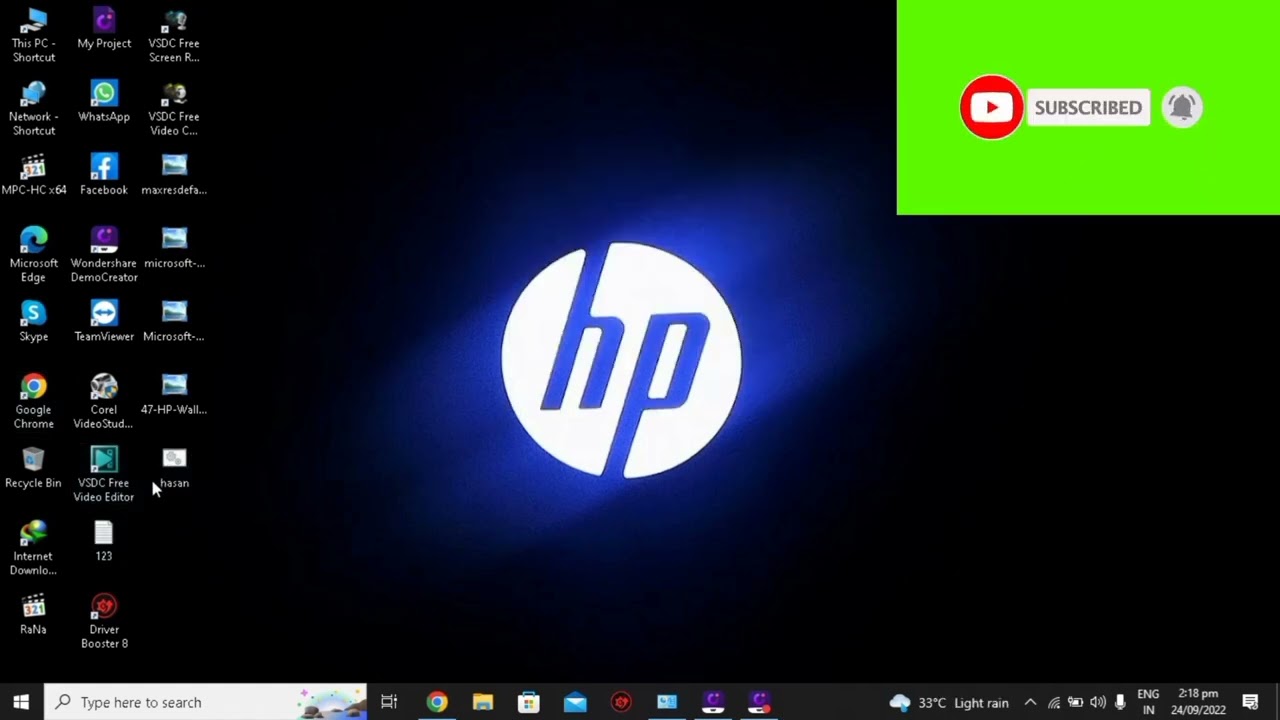Click the YouTube SUBSCRIBED button
This screenshot has height=720, width=1280.
1088,108
